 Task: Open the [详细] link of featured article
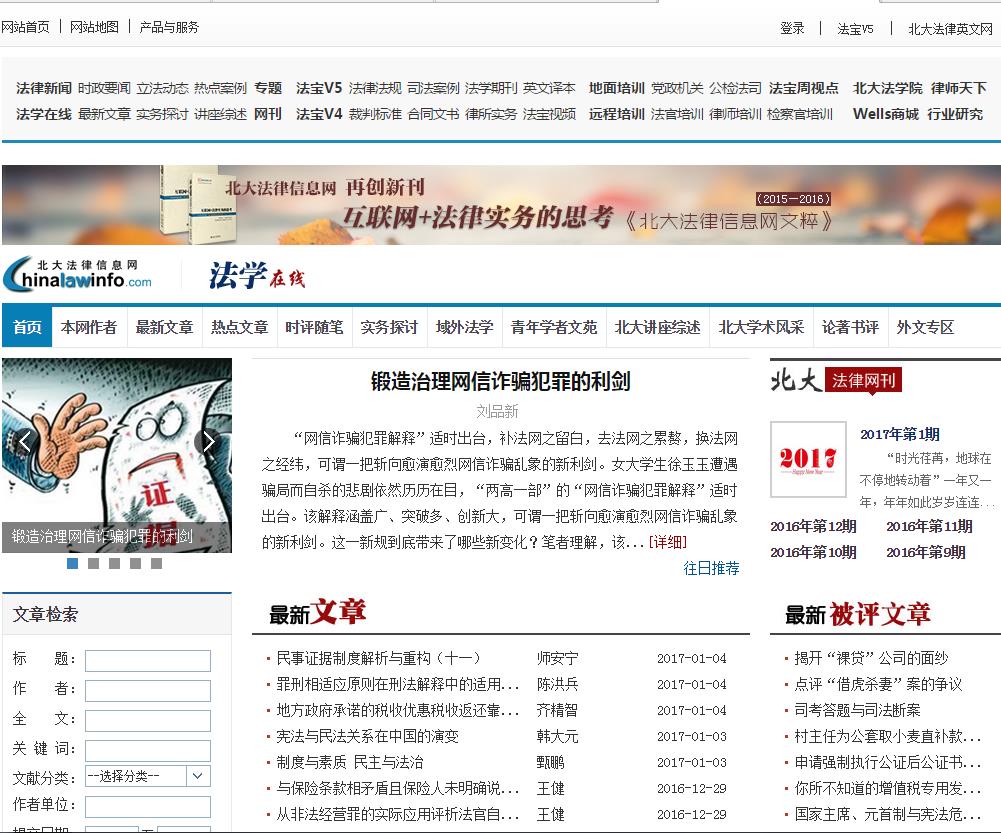click(x=668, y=542)
